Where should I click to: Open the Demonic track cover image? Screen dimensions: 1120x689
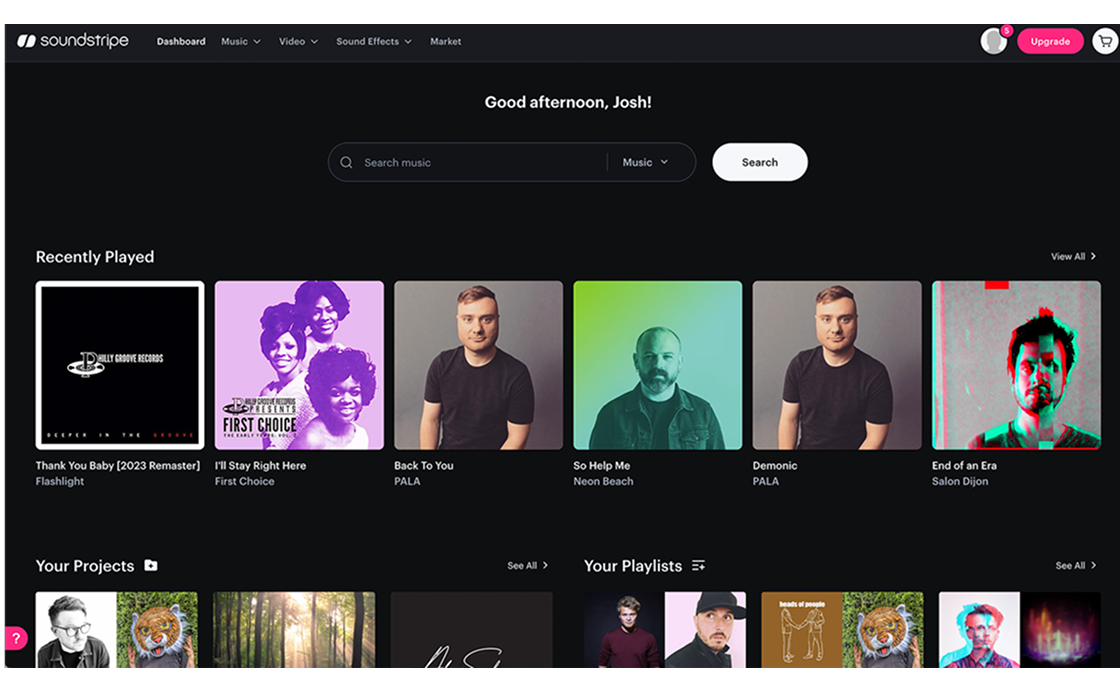(837, 365)
